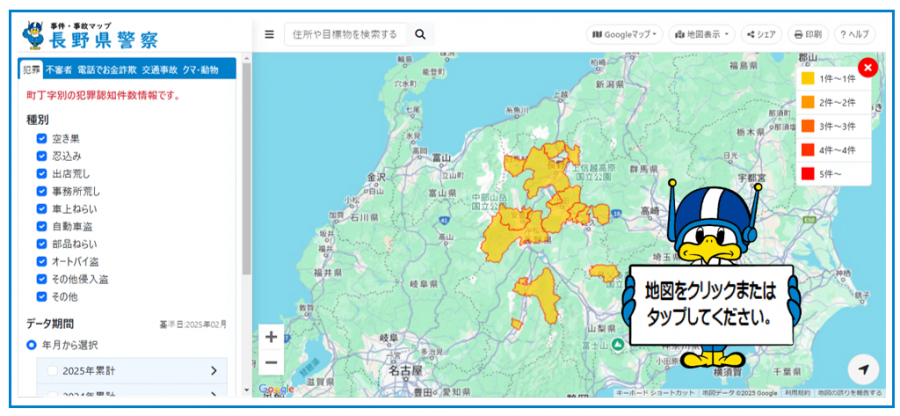Open the Googleマップ dropdown
The image size is (900, 416).
(x=624, y=34)
